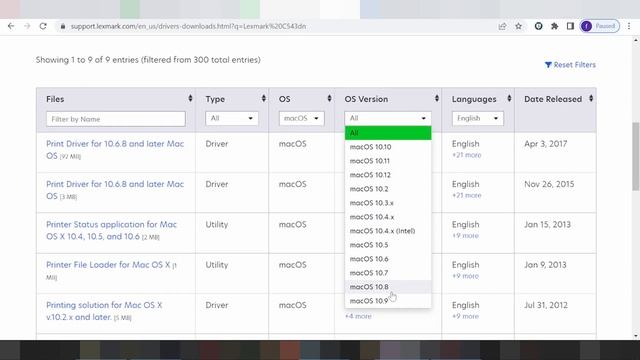This screenshot has height=360, width=640.
Task: Sort table by Type column arrows
Action: point(264,98)
